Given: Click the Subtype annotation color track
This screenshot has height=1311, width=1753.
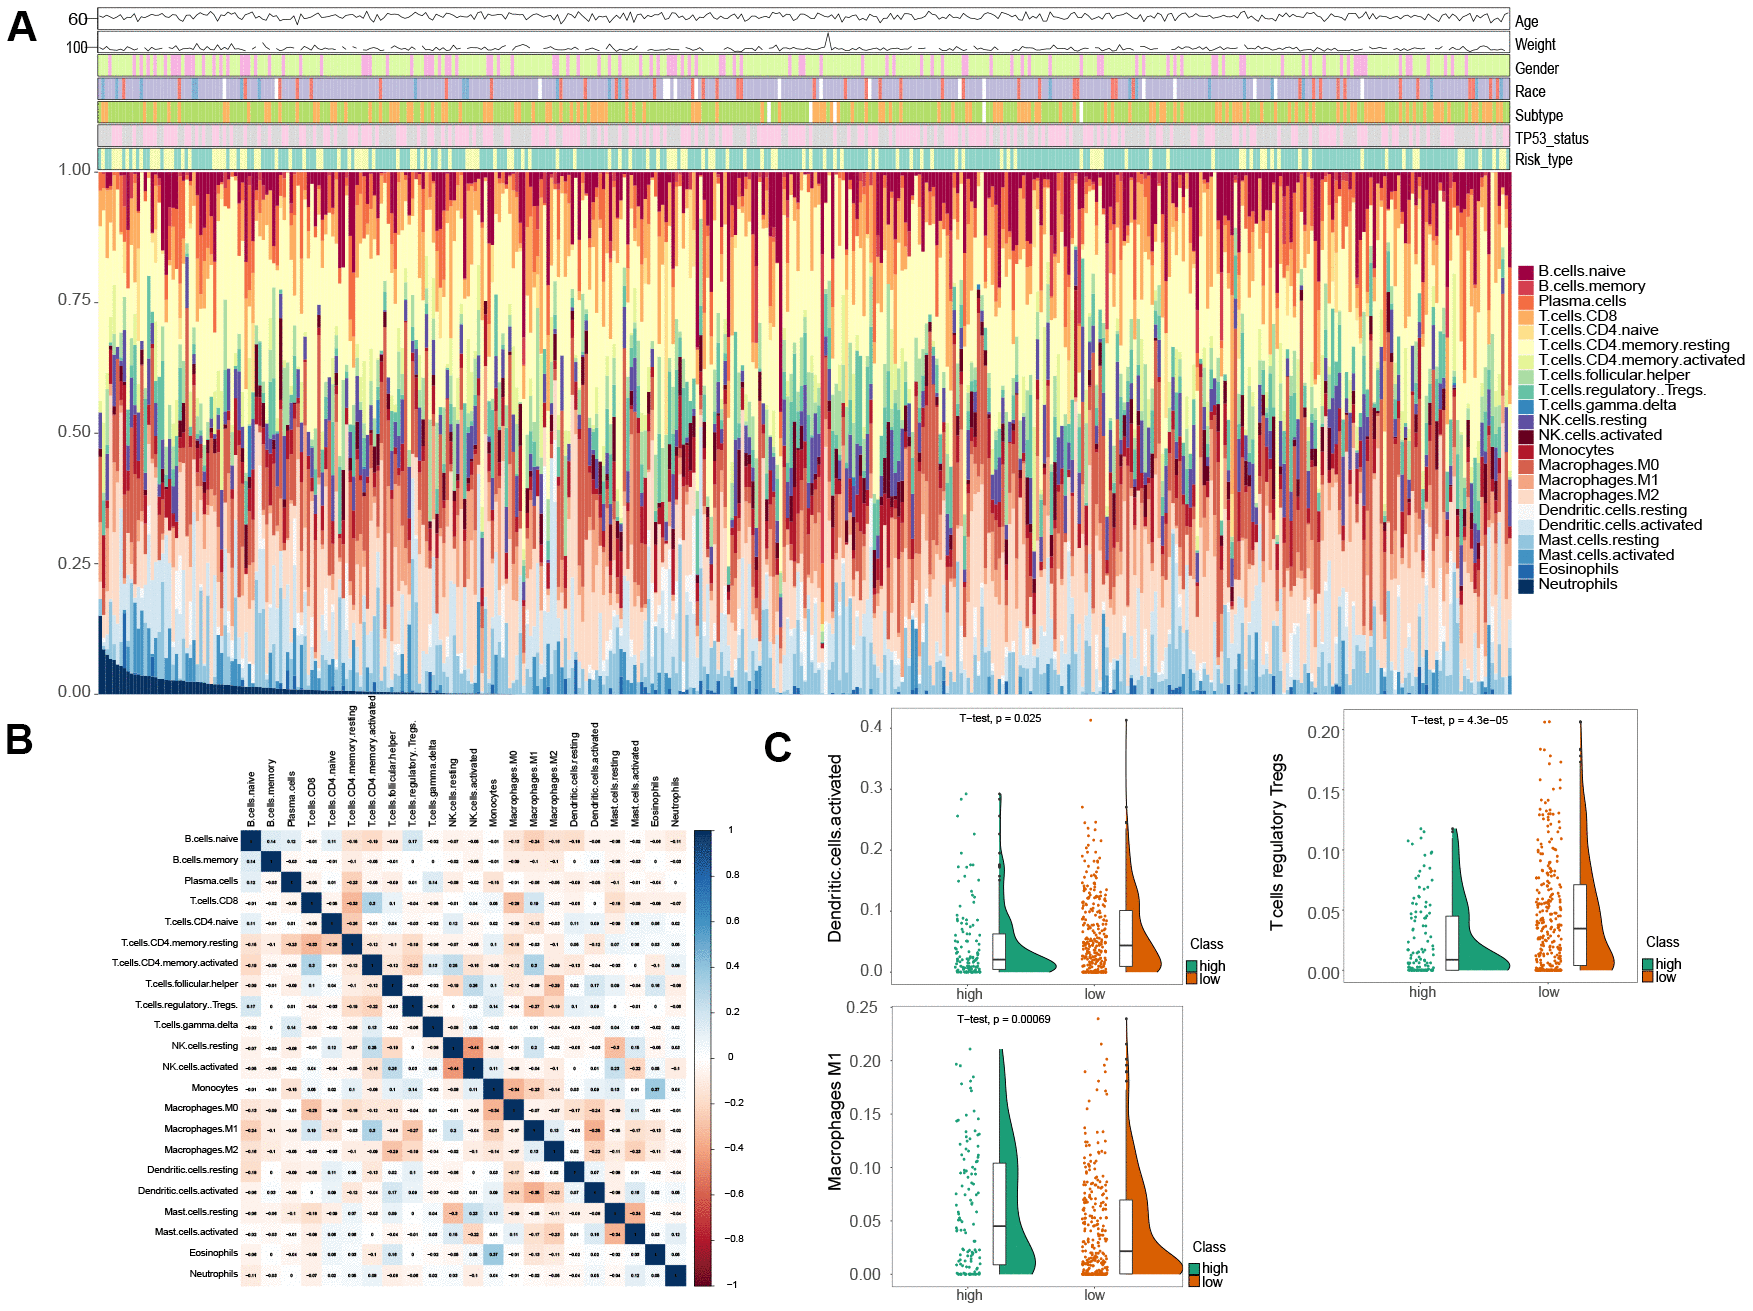Looking at the screenshot, I should coord(803,112).
